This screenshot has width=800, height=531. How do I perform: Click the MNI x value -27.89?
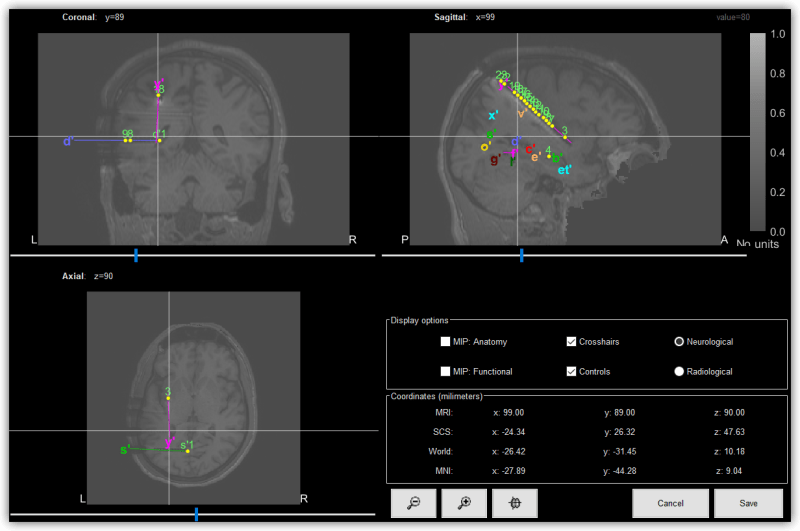coord(508,471)
